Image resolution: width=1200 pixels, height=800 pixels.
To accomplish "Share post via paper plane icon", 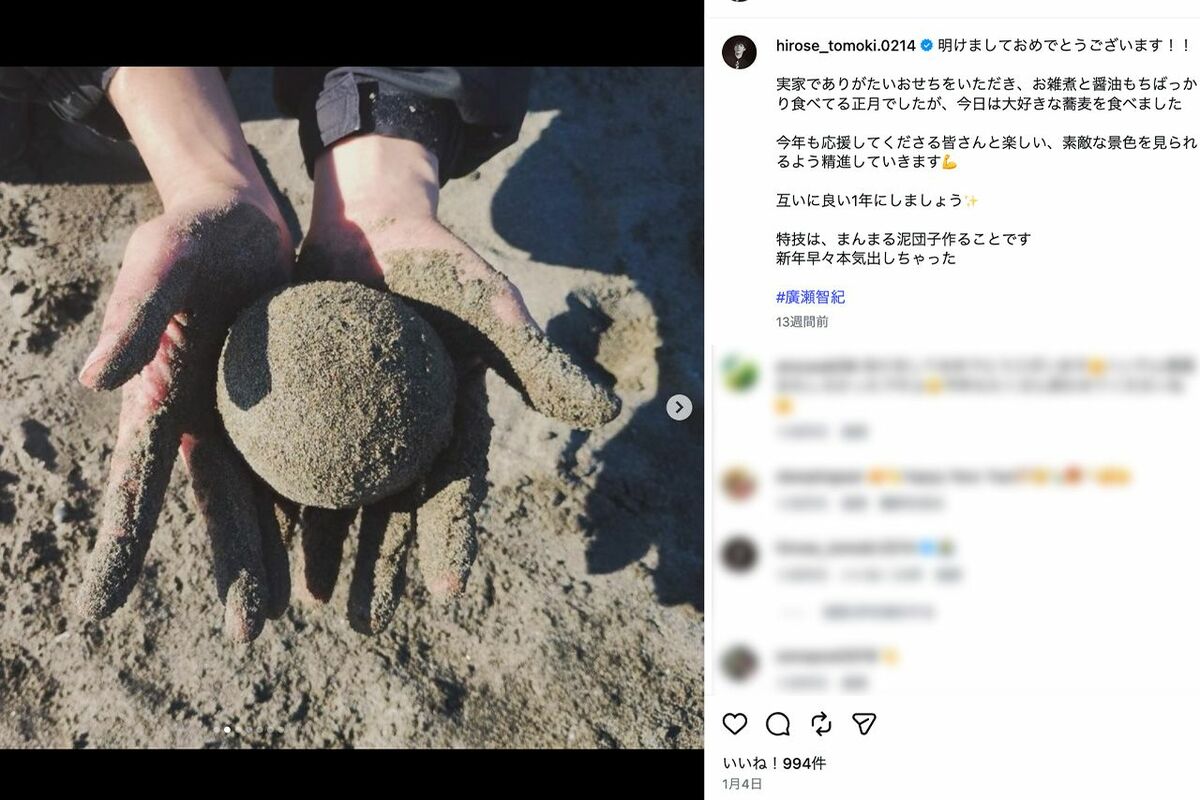I will pos(864,724).
